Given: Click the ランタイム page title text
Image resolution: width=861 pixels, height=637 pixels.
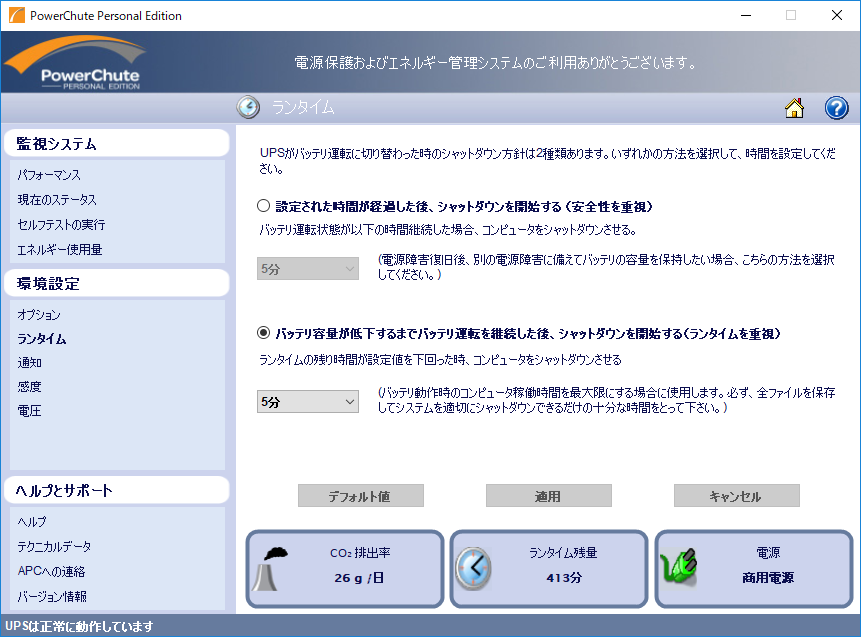Looking at the screenshot, I should pos(303,107).
